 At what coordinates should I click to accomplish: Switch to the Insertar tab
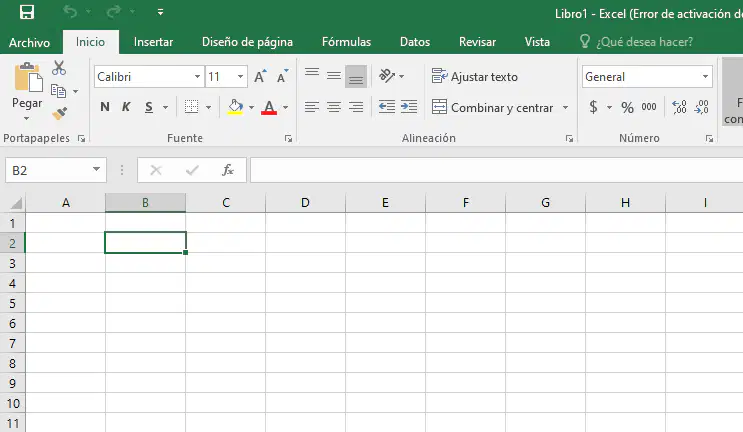154,42
